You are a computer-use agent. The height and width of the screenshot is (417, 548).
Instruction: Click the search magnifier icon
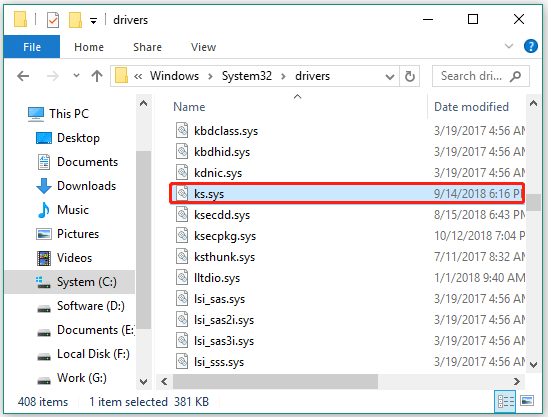[515, 76]
